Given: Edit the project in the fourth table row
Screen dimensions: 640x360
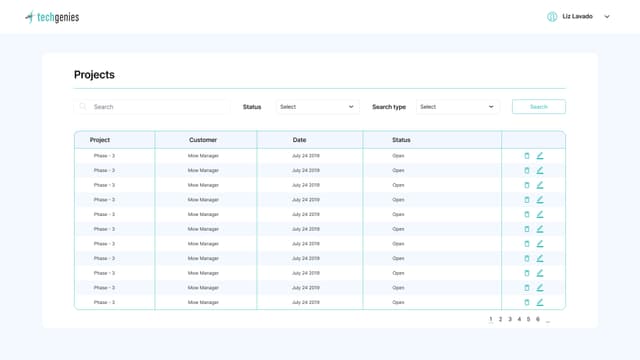Looking at the screenshot, I should coord(540,200).
